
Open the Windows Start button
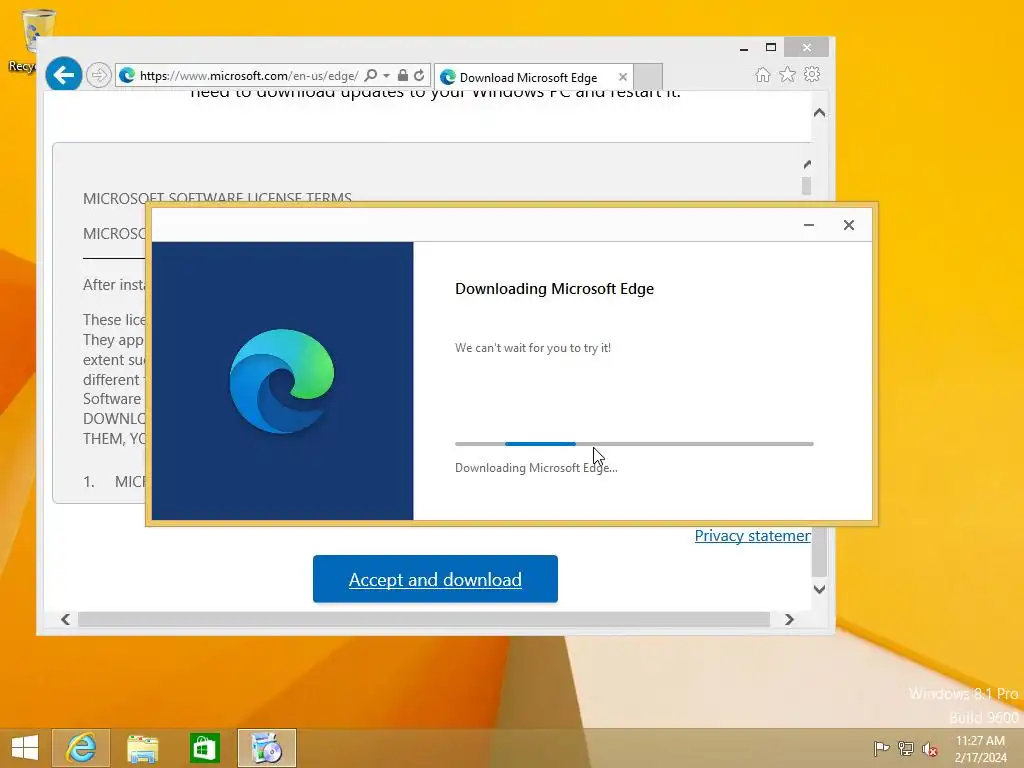tap(24, 748)
